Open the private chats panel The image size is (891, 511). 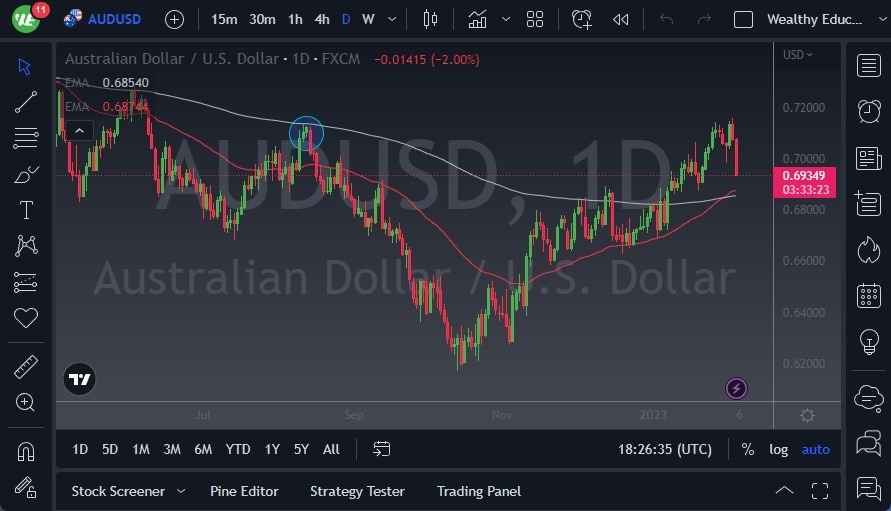pos(869,443)
